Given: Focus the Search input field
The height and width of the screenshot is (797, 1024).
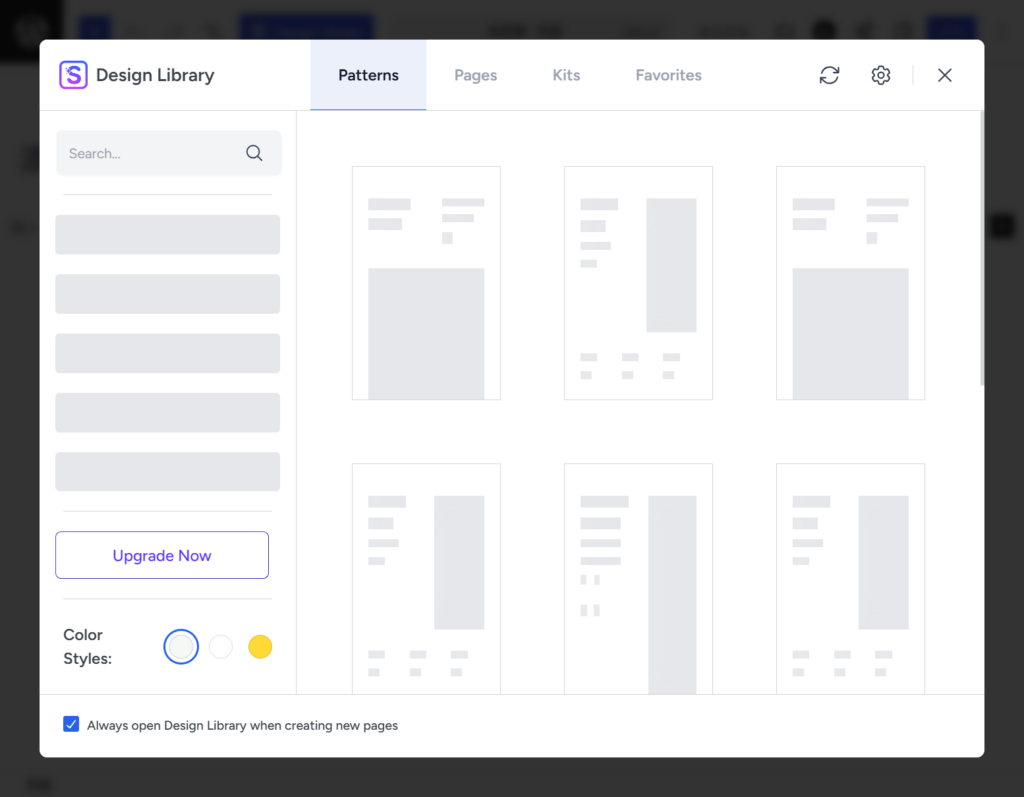Looking at the screenshot, I should [168, 153].
